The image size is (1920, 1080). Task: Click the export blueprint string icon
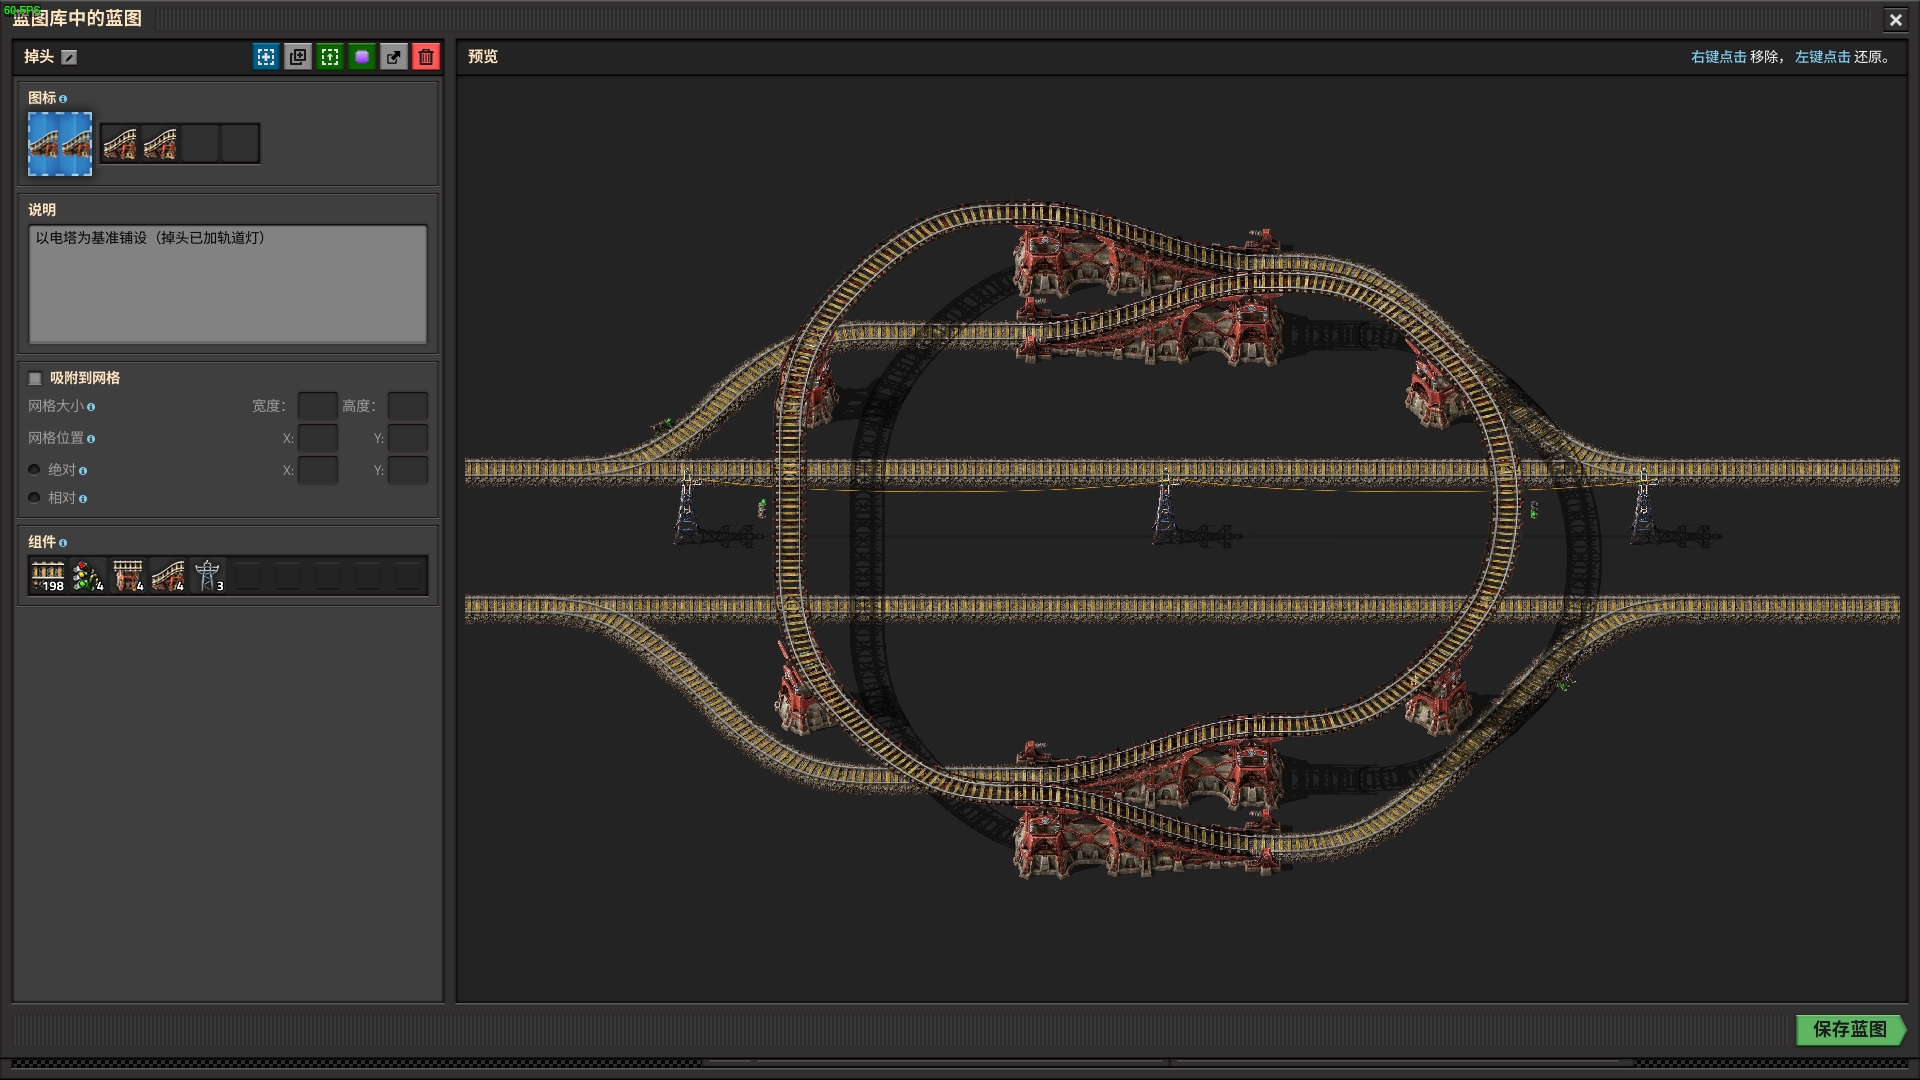(394, 57)
